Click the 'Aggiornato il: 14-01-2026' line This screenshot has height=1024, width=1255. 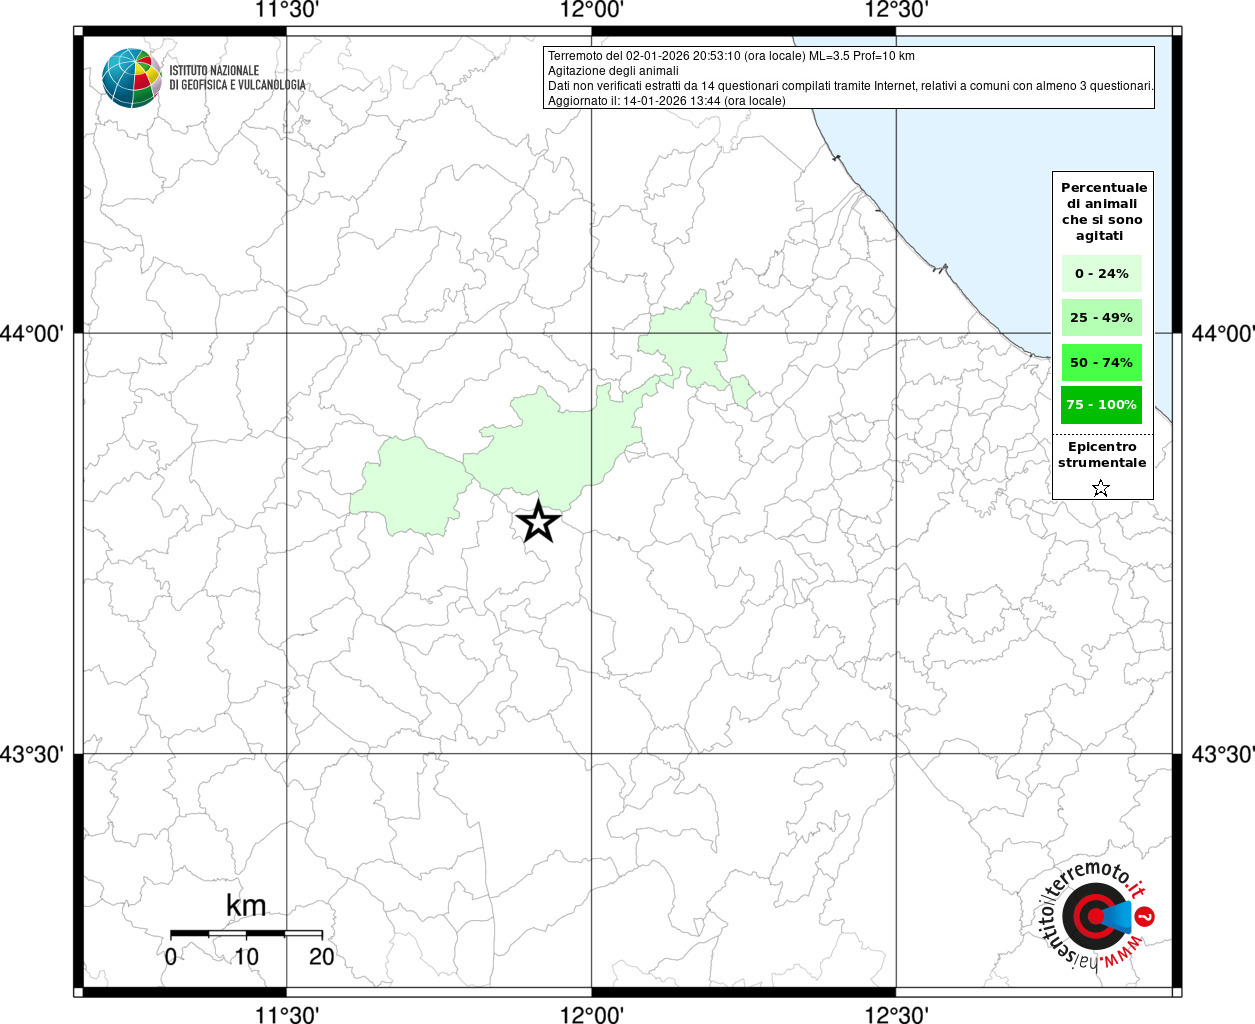click(667, 101)
